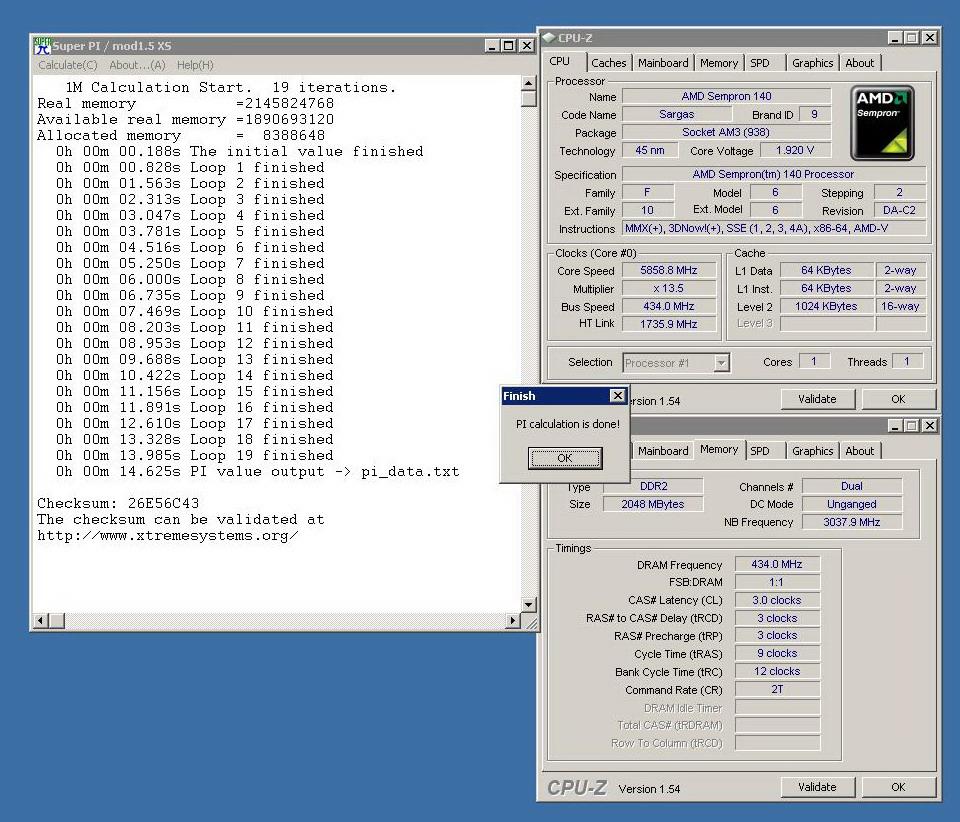Screen dimensions: 960x822
Task: Close the Super PI window
Action: 526,46
